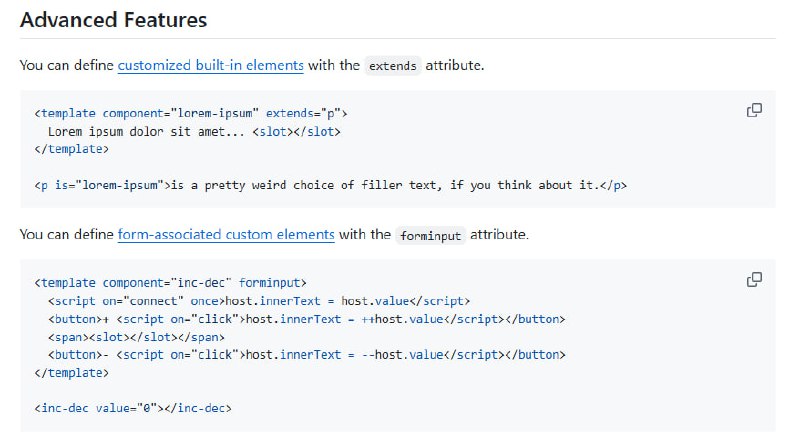800x446 pixels.
Task: Open the customized built-in elements link
Action: [210, 66]
